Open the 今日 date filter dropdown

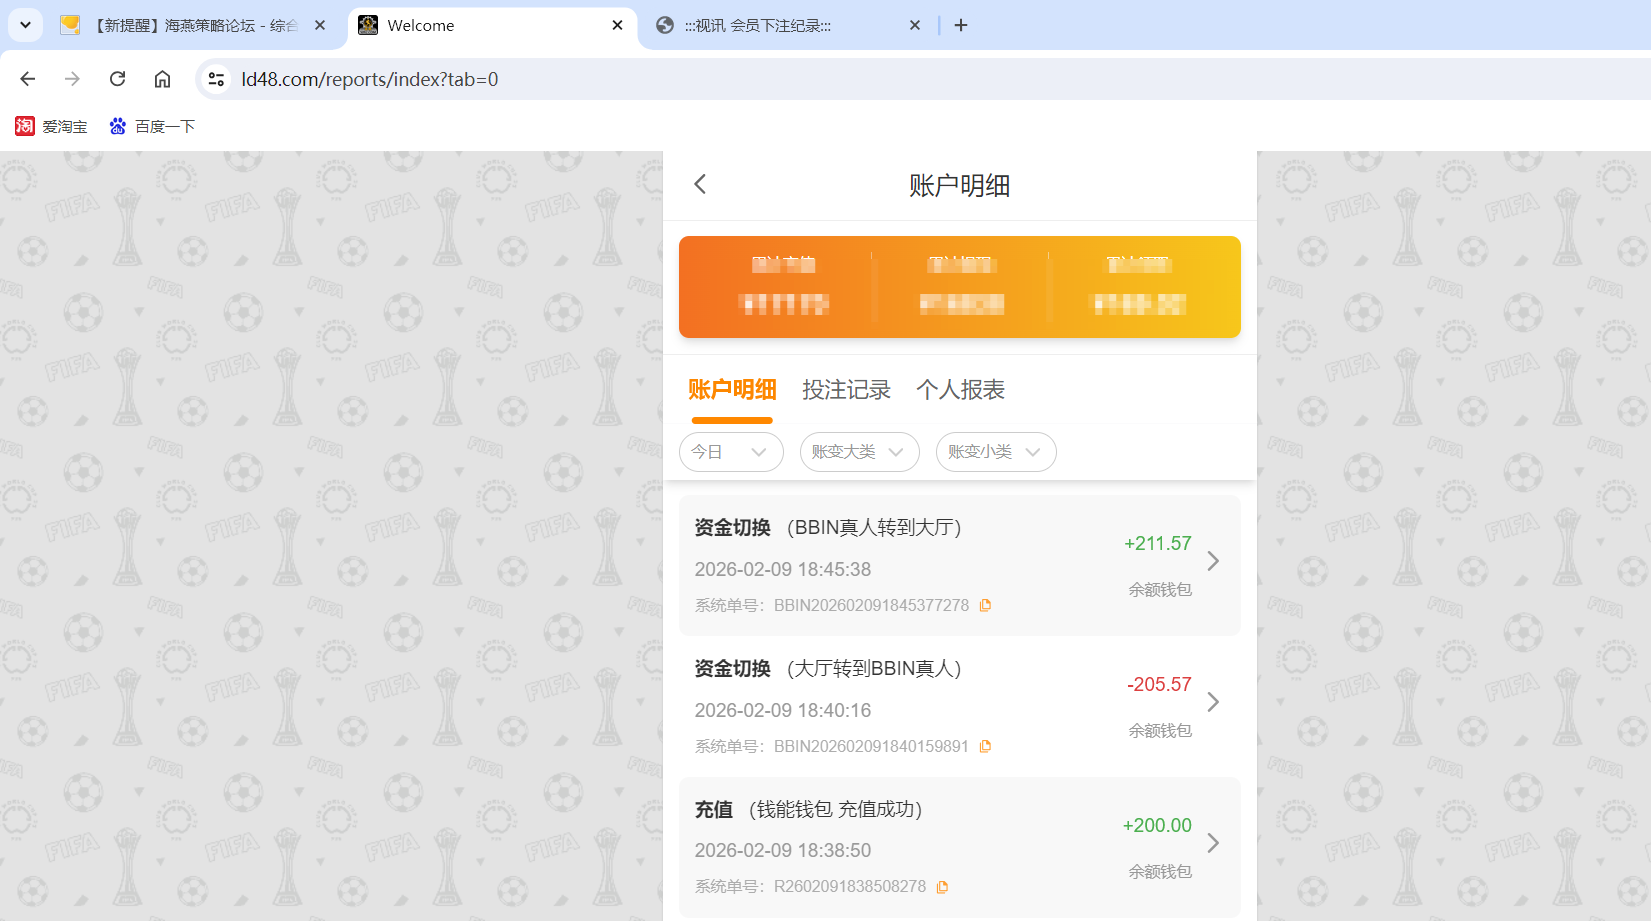point(731,452)
